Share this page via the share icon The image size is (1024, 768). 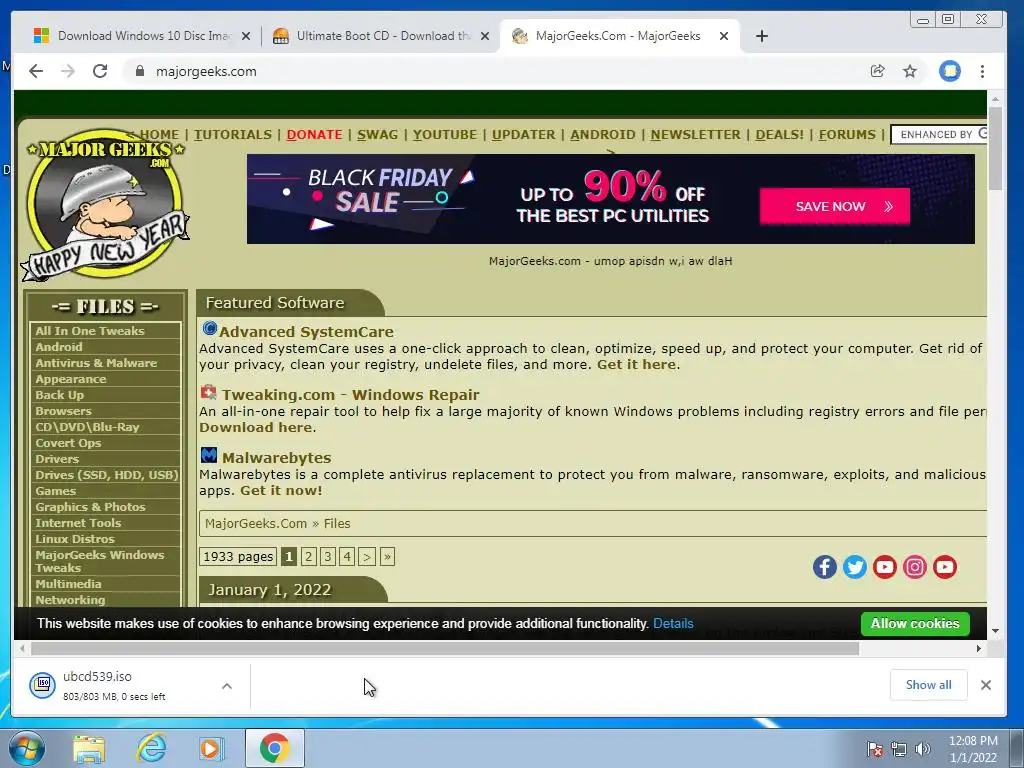pos(878,71)
